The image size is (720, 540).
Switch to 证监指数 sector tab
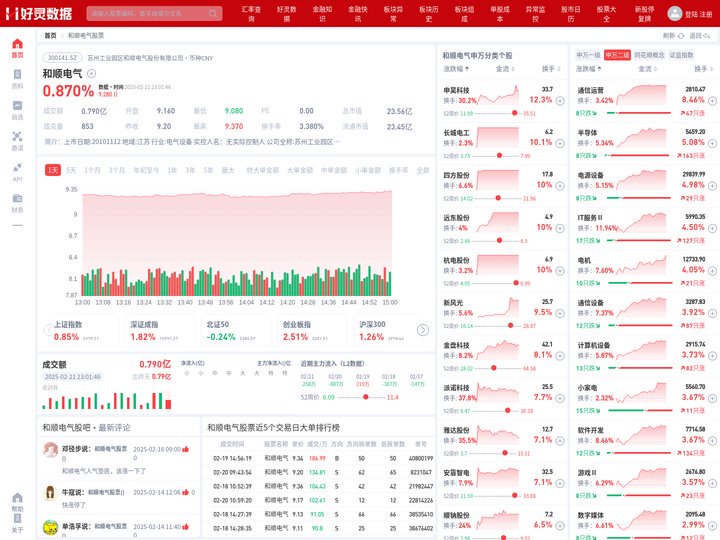pos(681,55)
